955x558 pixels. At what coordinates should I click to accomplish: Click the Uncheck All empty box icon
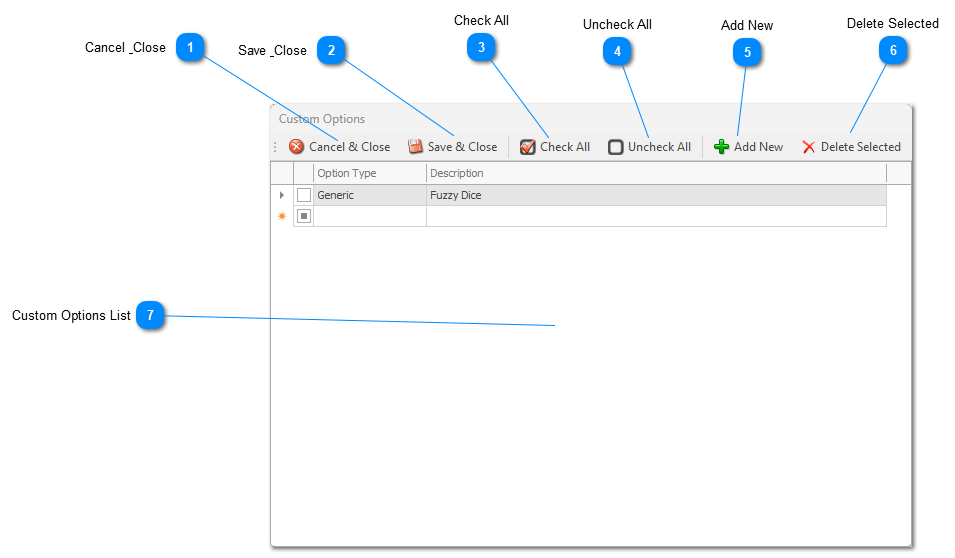click(x=616, y=147)
